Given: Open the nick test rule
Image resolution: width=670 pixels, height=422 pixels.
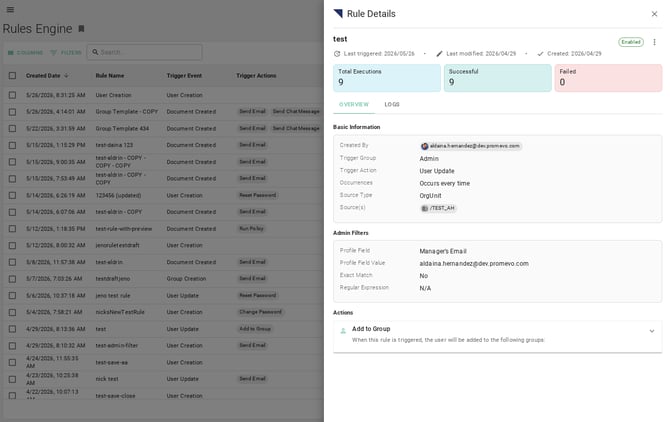Looking at the screenshot, I should coord(107,379).
